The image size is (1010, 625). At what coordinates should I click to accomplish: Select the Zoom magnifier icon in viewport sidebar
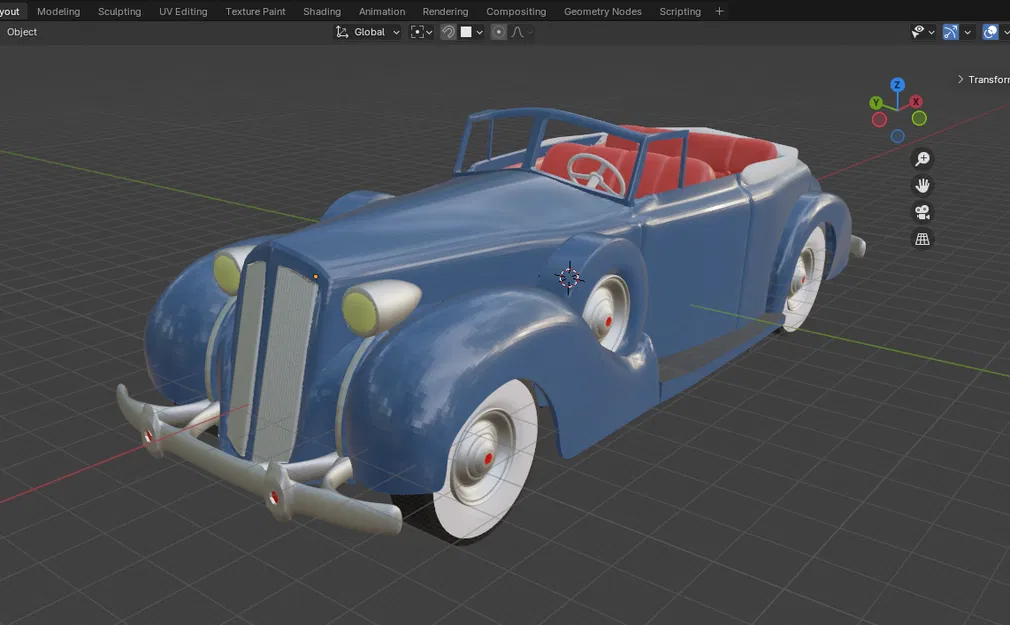coord(921,158)
